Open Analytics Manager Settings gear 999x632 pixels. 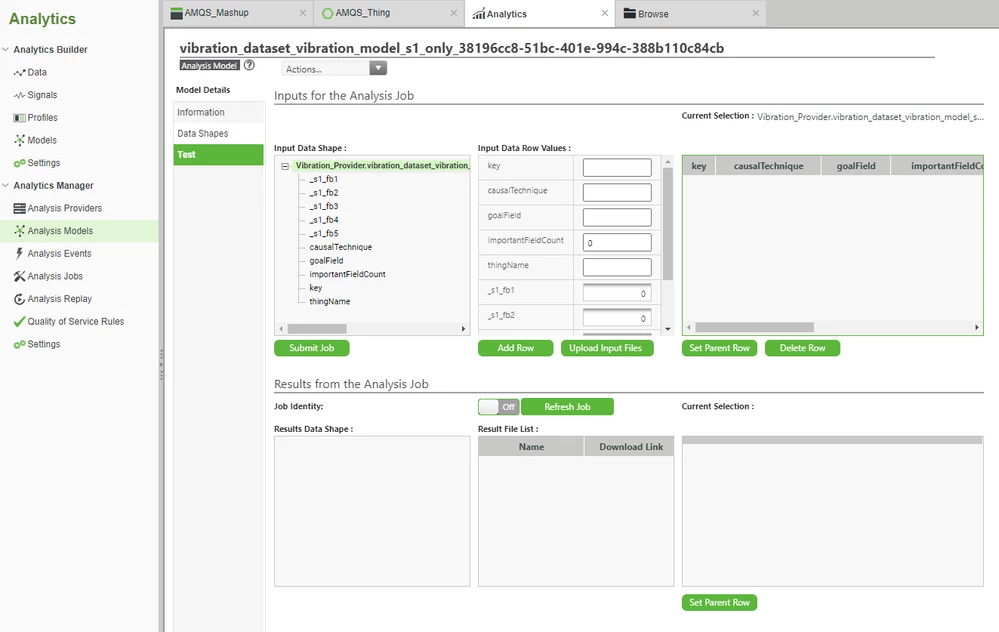tap(19, 344)
